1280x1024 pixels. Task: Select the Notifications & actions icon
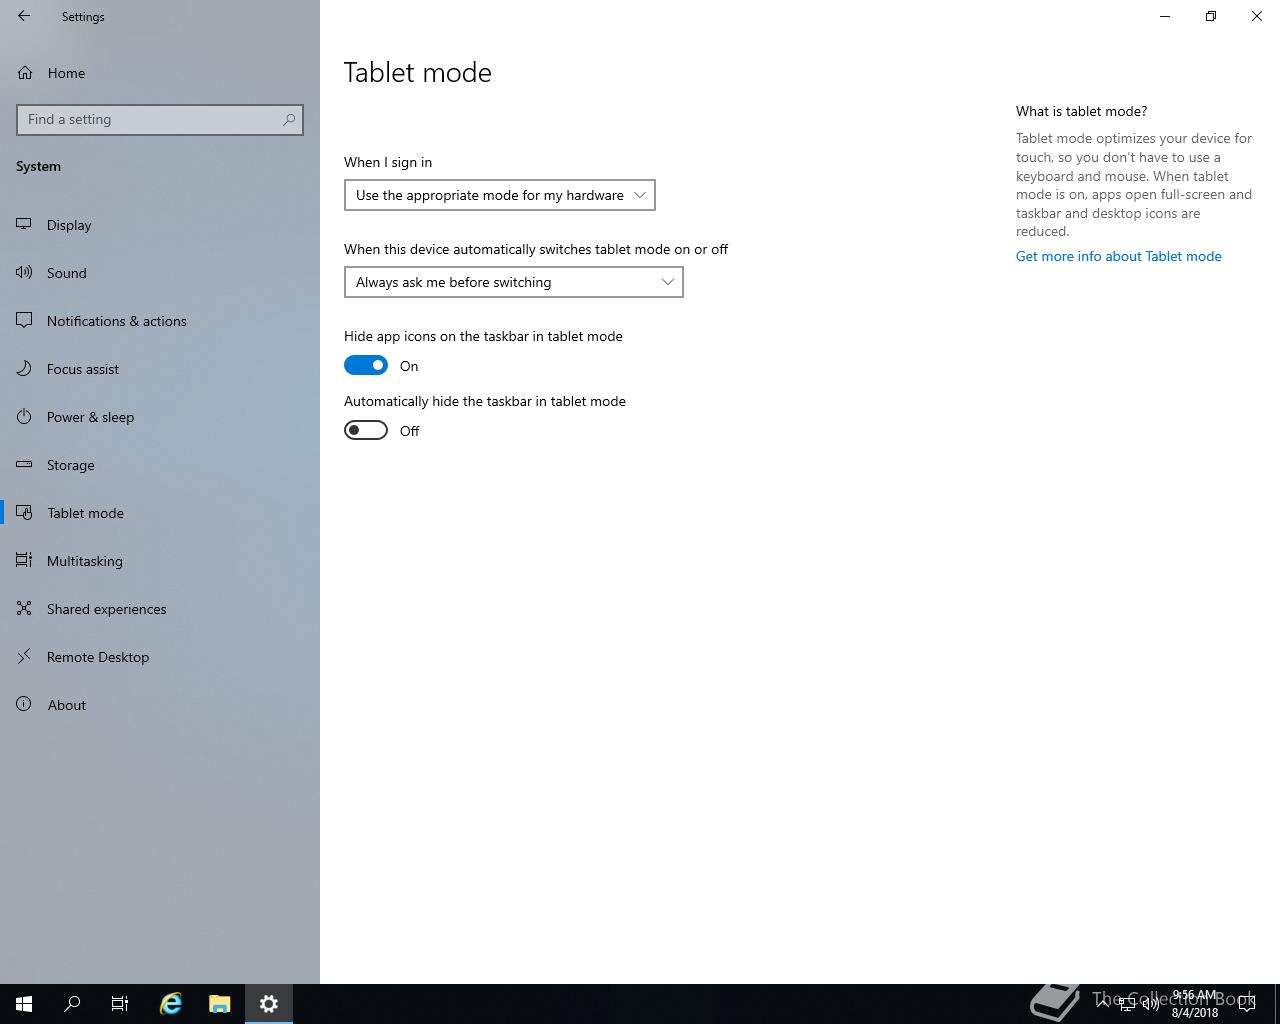tap(24, 321)
